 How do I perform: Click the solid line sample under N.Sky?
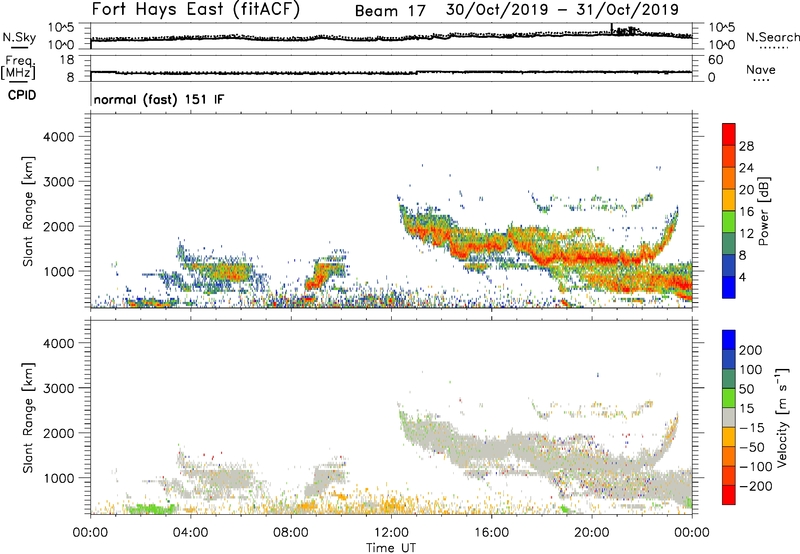coord(19,47)
